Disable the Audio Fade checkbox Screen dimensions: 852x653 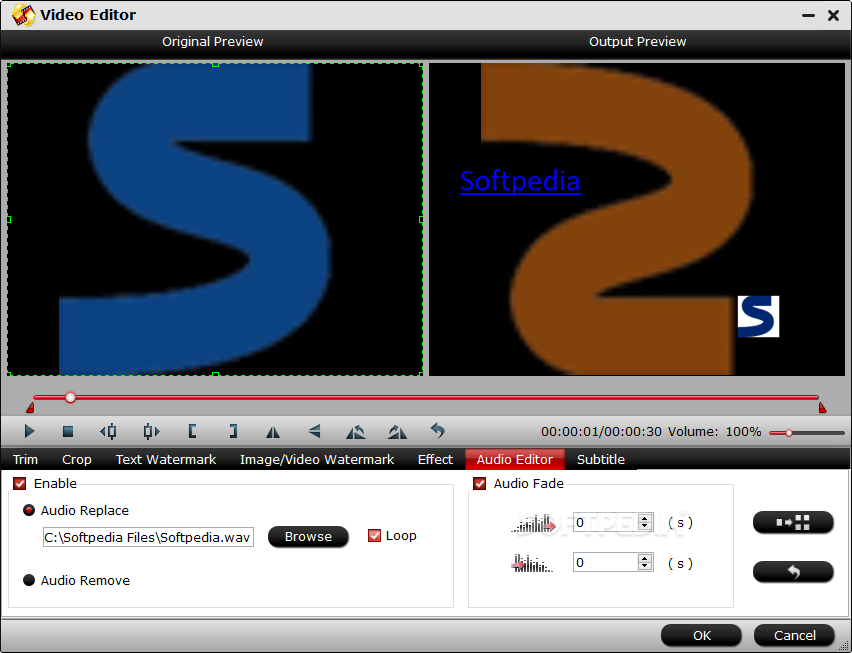point(480,484)
